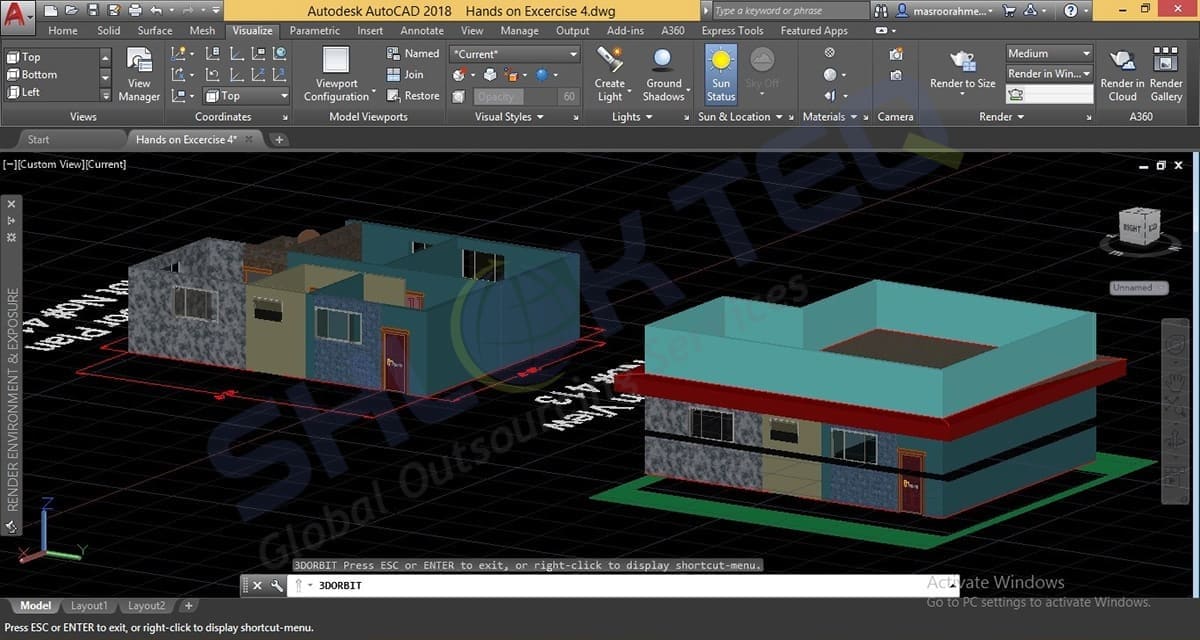Click the Join viewports button
The height and width of the screenshot is (640, 1200).
(x=406, y=75)
